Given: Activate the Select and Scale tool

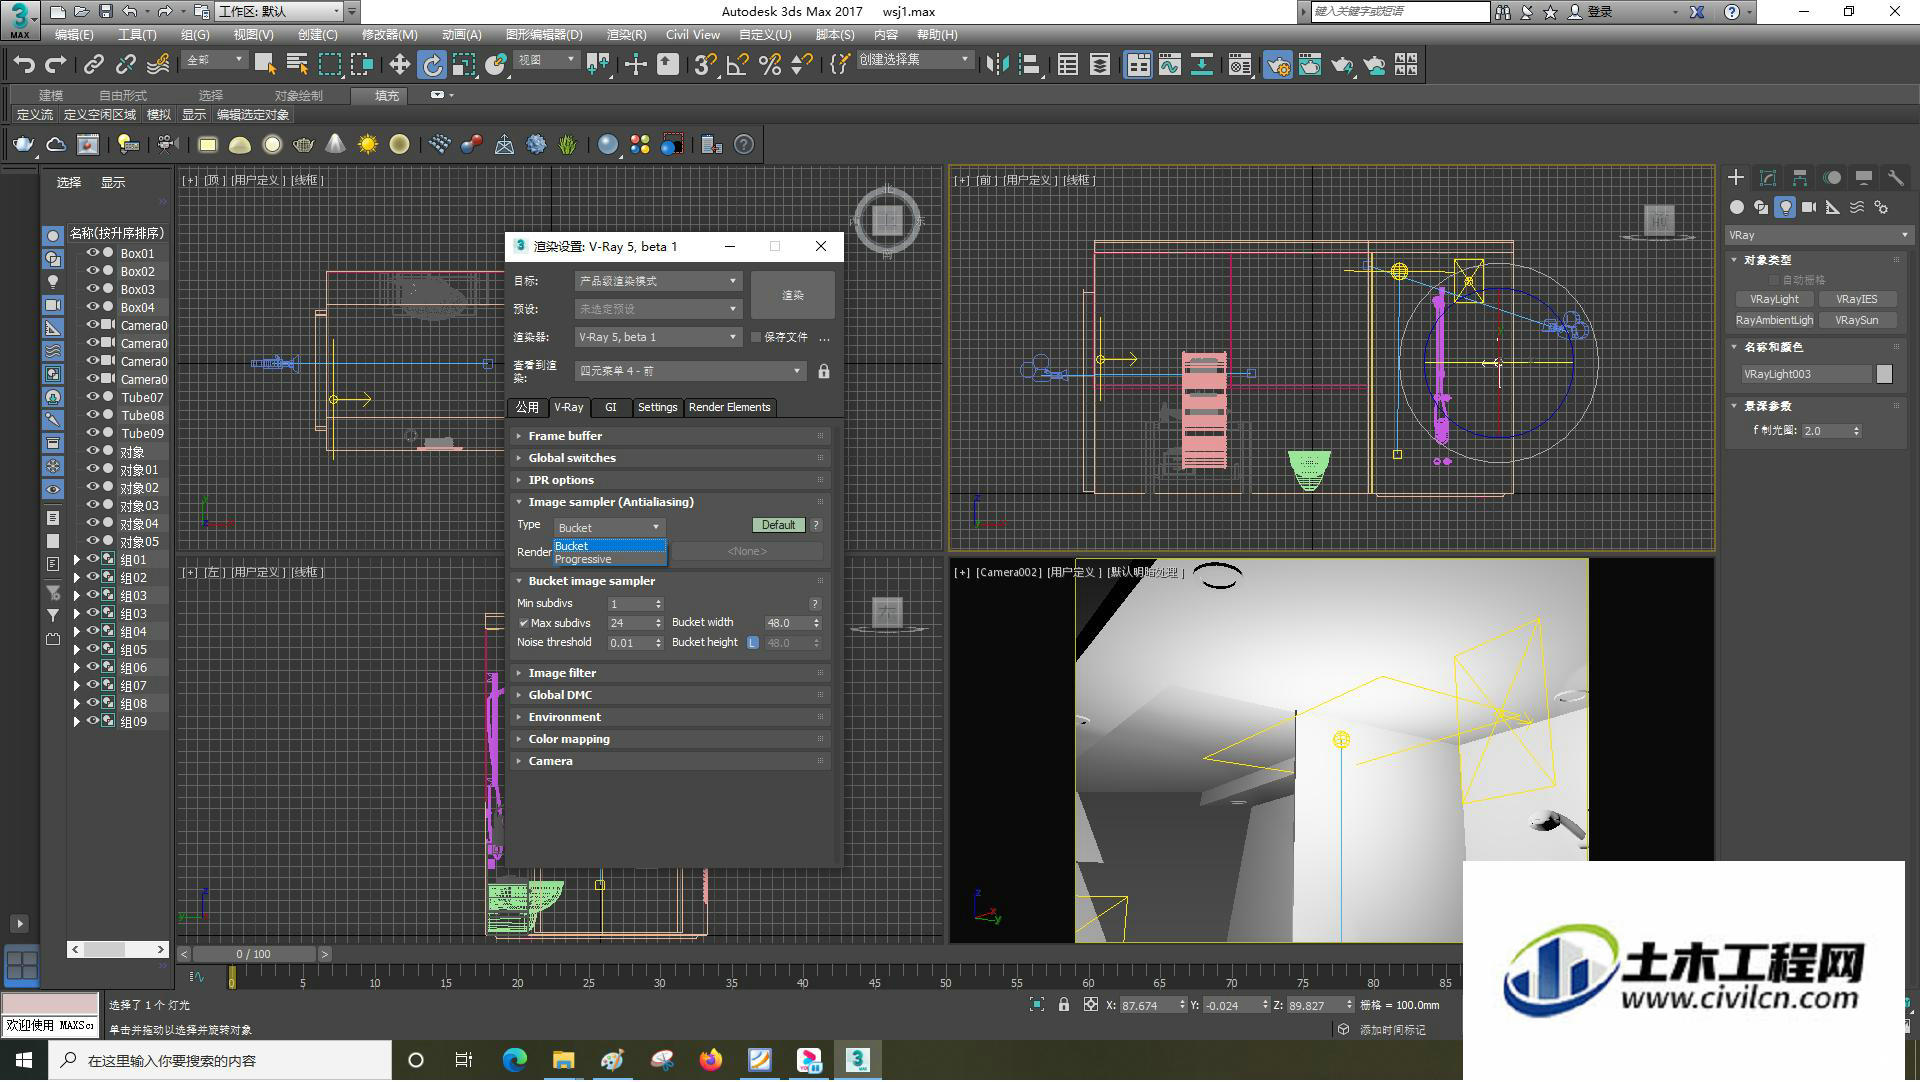Looking at the screenshot, I should (x=463, y=65).
